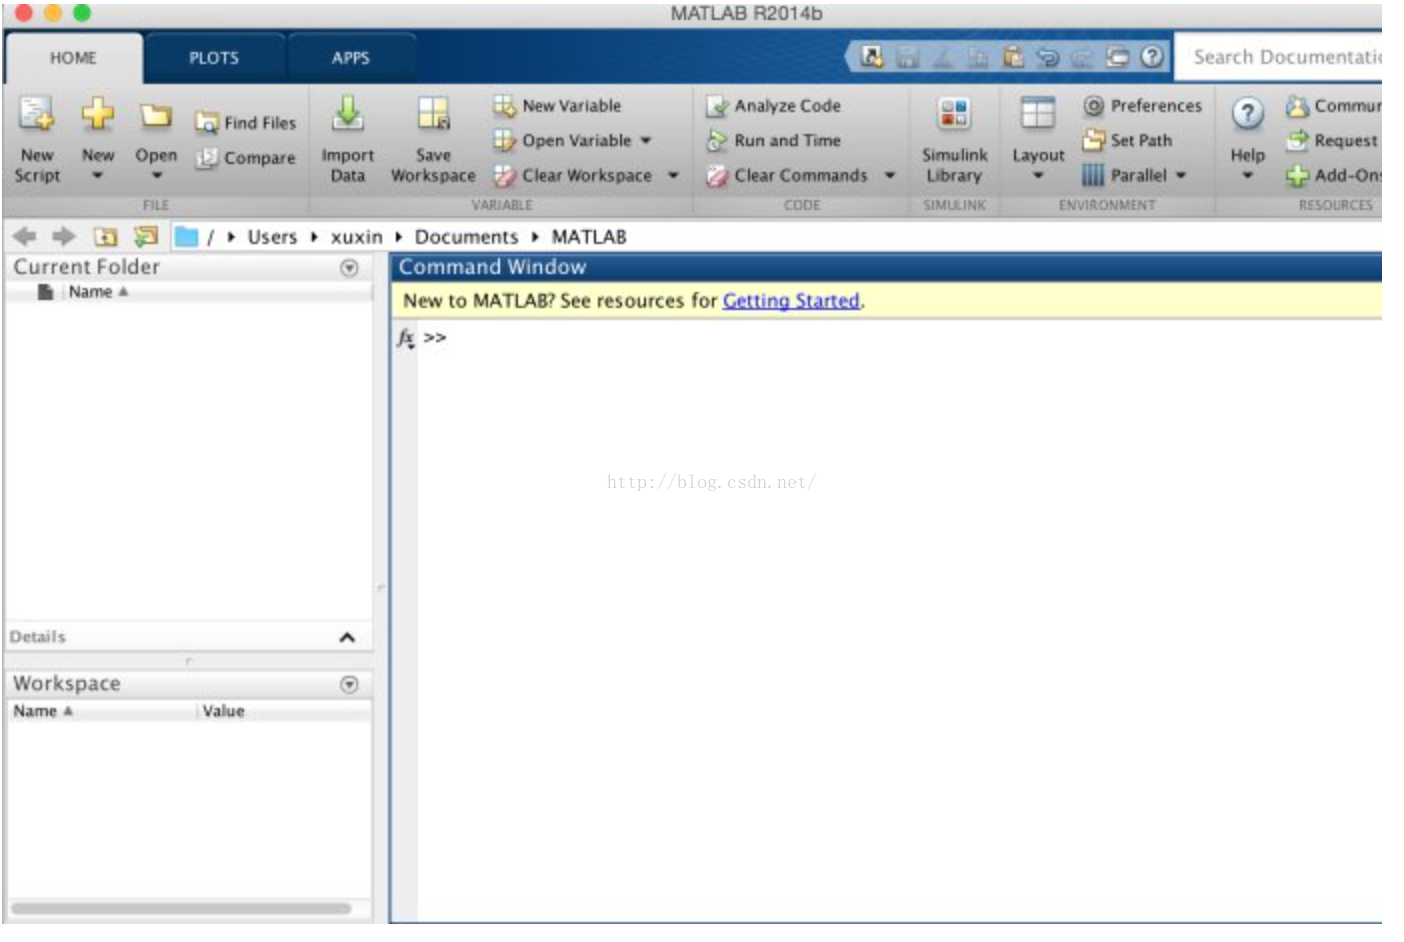Click the command prompt input area
This screenshot has height=942, width=1404.
900,338
